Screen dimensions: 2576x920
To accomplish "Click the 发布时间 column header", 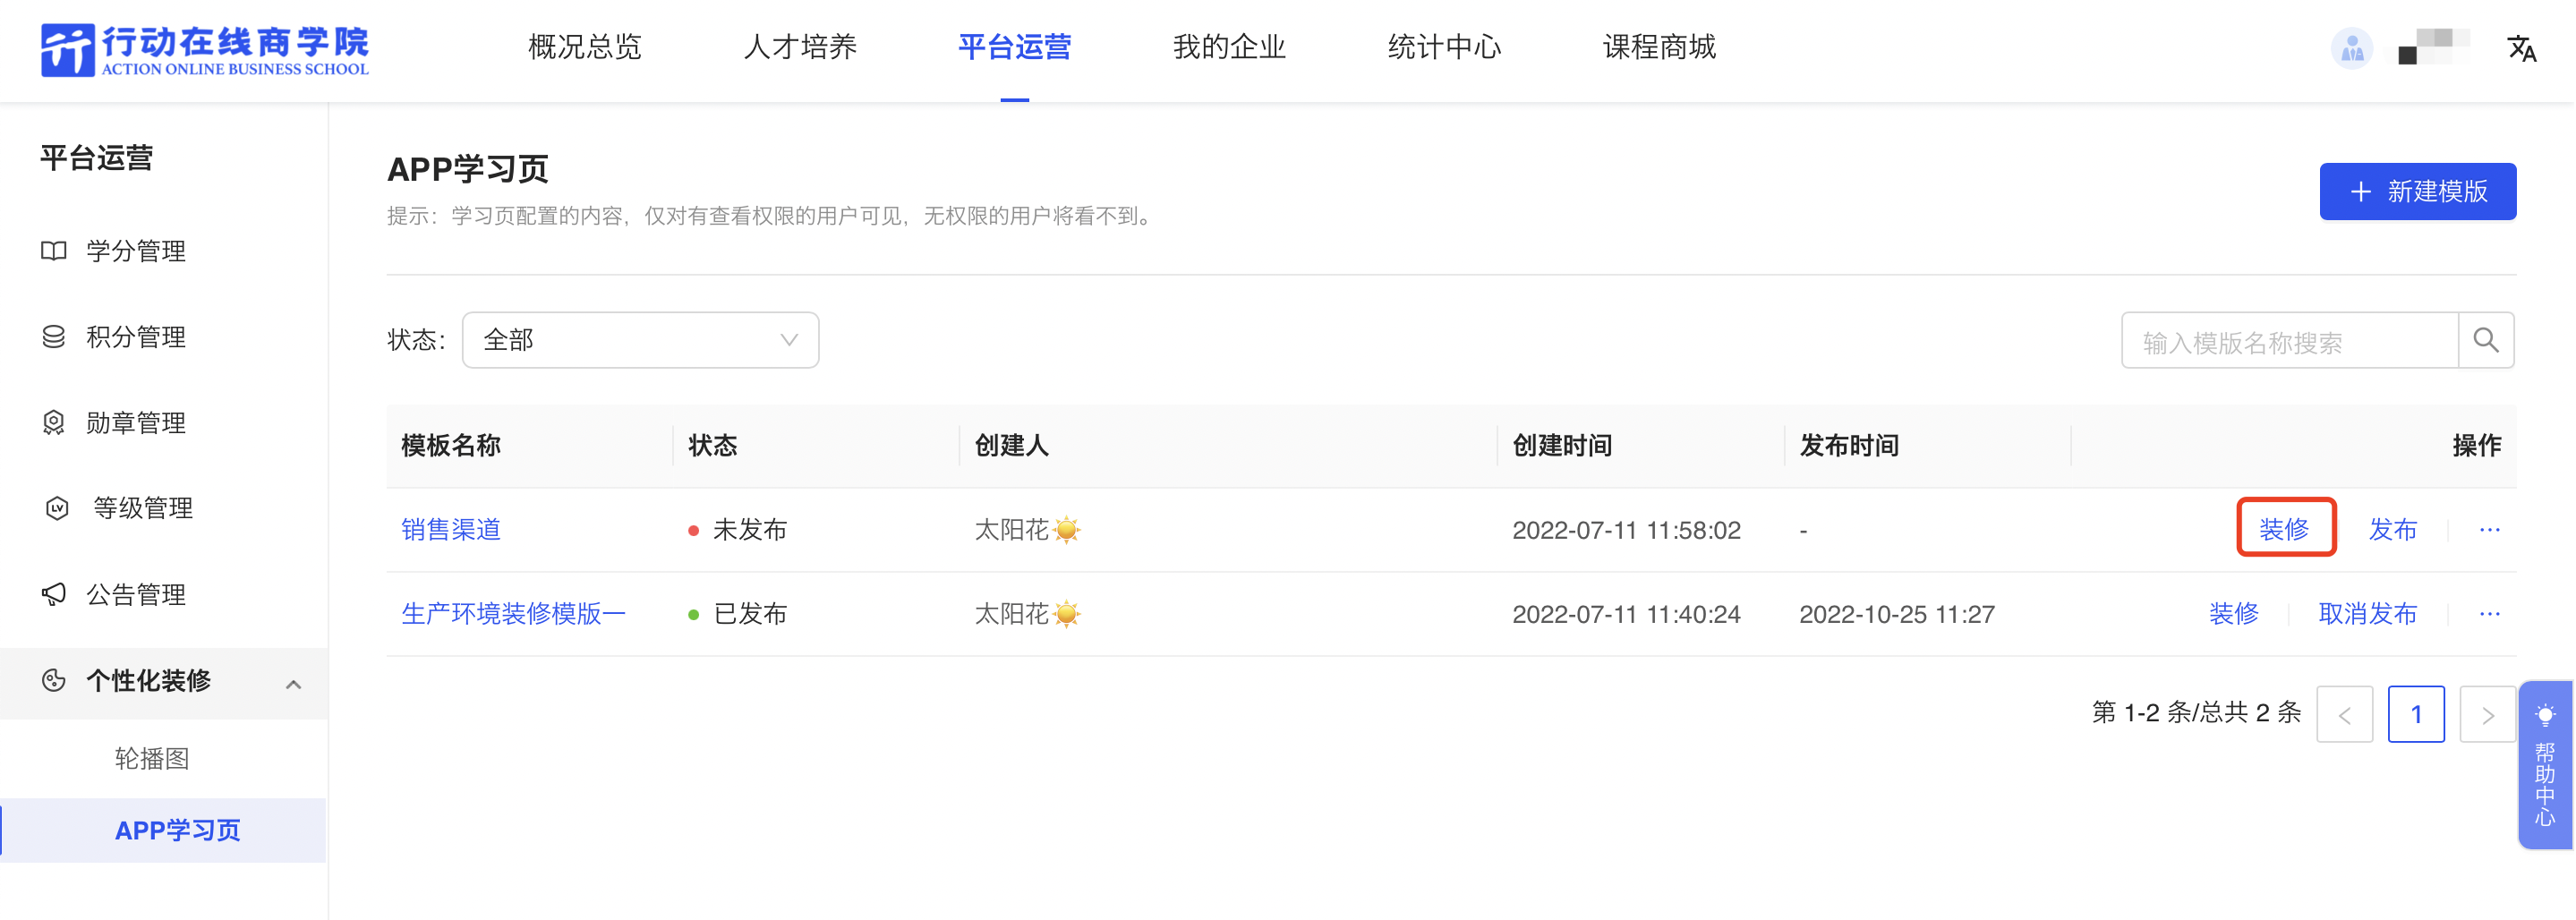I will [x=1849, y=445].
